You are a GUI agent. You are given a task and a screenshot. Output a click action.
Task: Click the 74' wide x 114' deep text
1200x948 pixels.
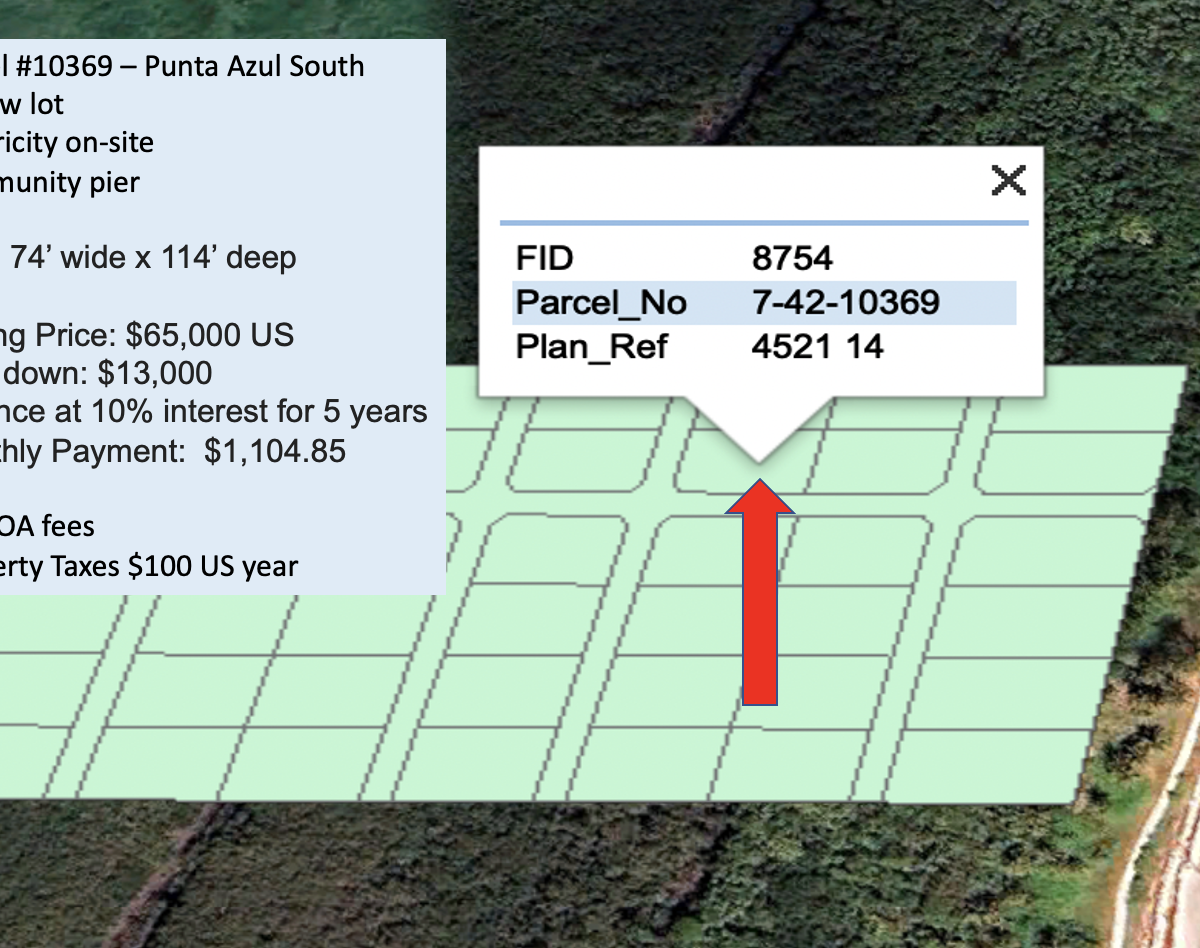coord(153,258)
